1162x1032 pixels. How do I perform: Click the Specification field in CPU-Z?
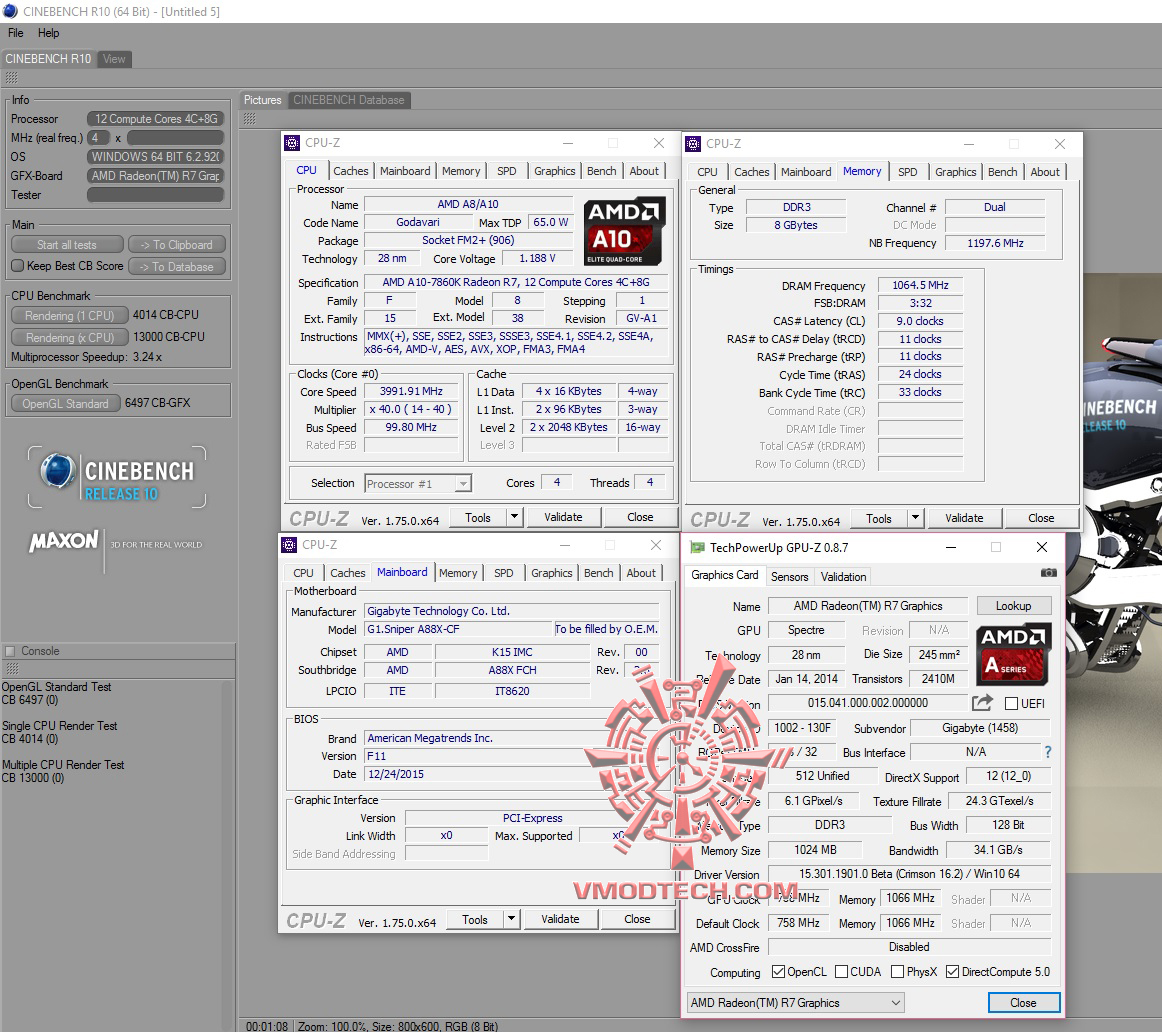point(516,282)
